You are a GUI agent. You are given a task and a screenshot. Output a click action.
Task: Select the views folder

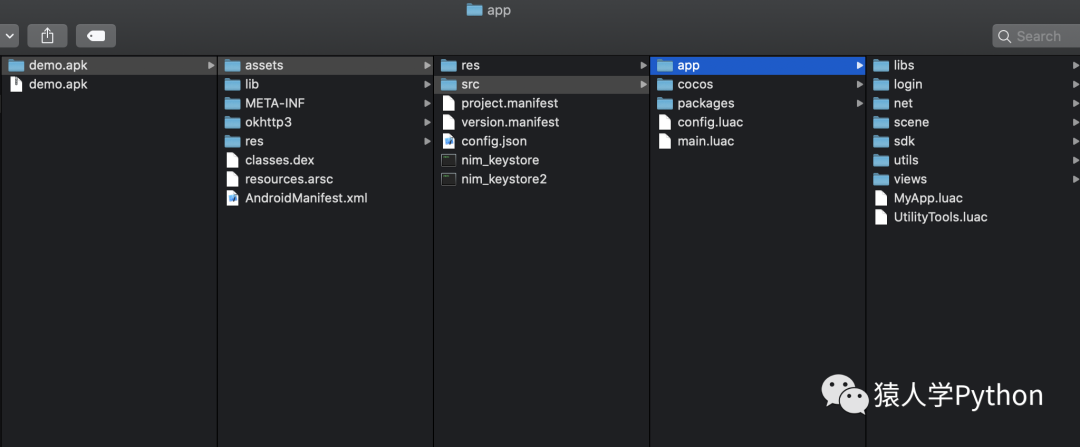click(973, 179)
